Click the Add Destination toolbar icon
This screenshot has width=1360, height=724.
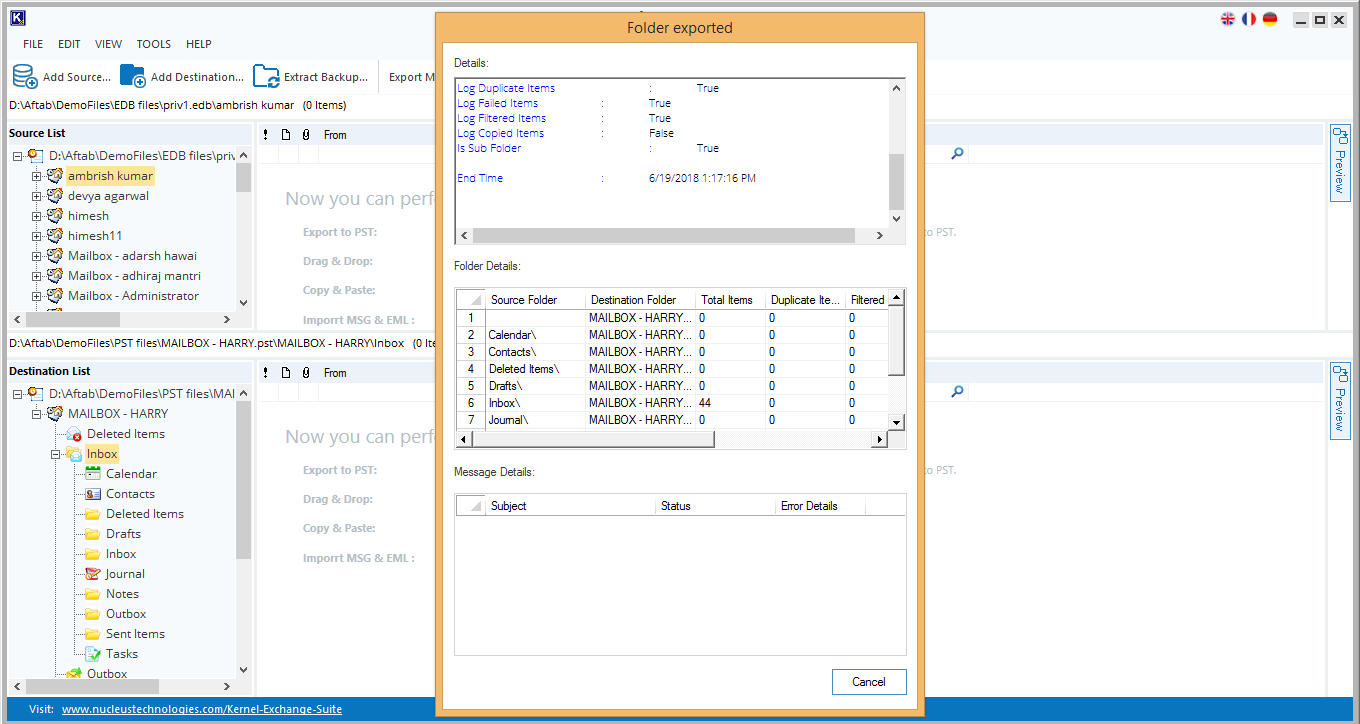(x=133, y=76)
